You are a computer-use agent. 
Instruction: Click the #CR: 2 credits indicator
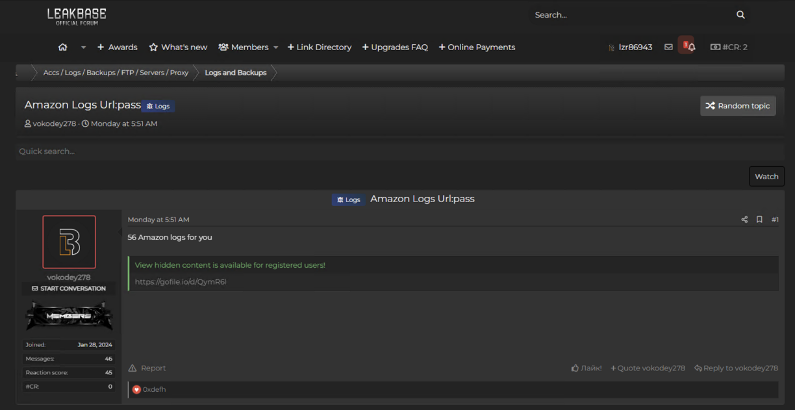(x=729, y=47)
